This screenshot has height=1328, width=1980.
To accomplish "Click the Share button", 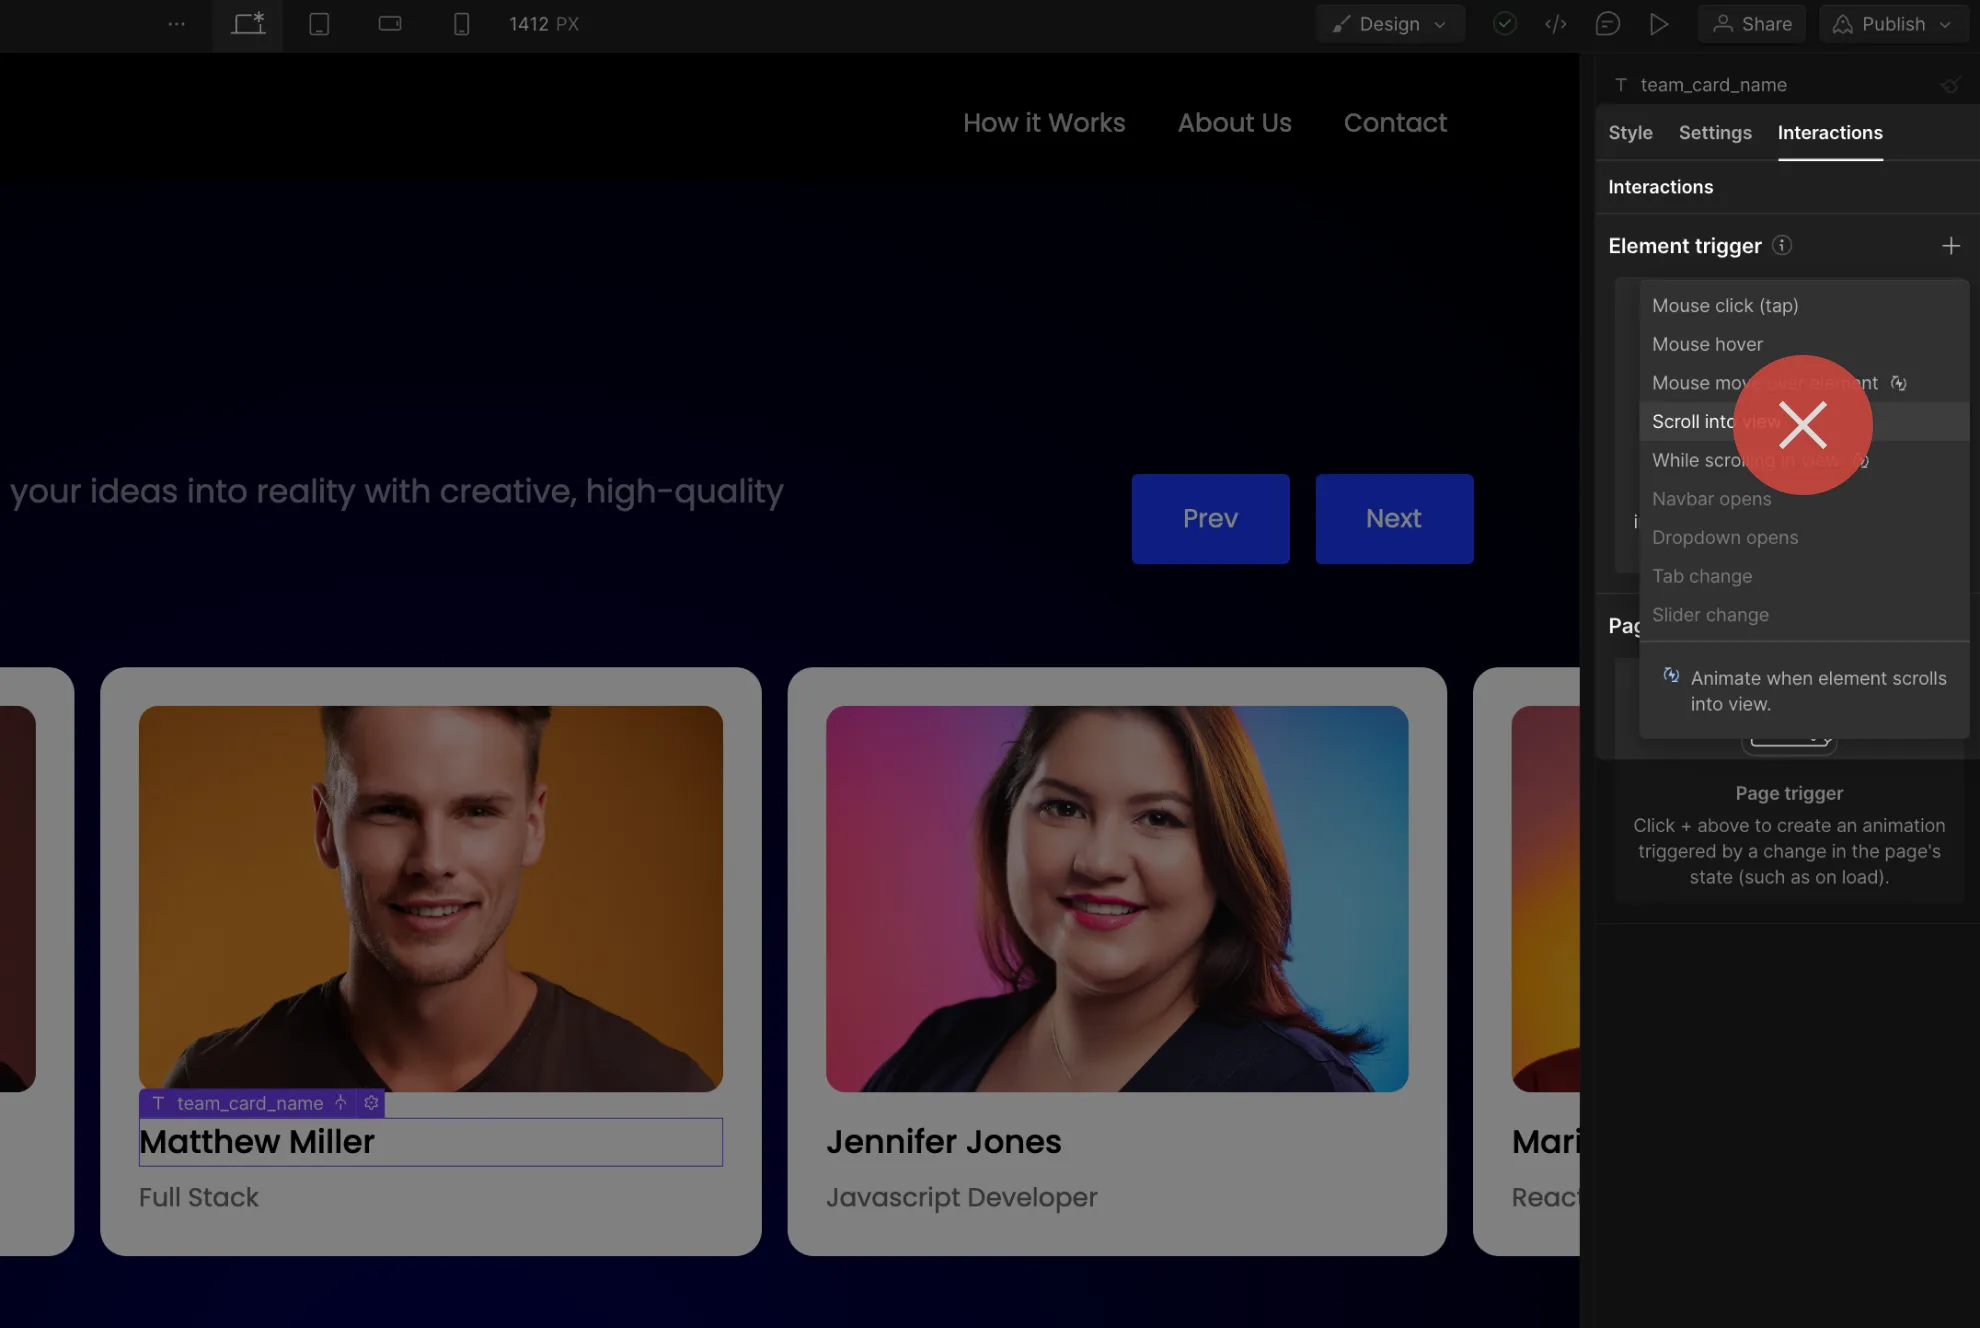I will [1751, 24].
